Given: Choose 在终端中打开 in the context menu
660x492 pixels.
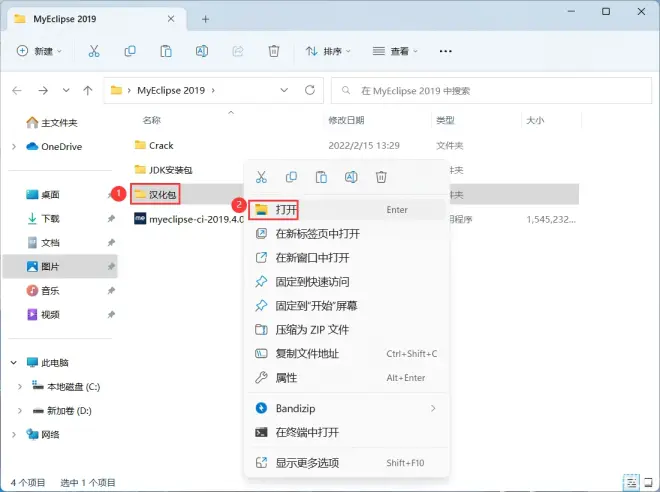Looking at the screenshot, I should tap(346, 432).
